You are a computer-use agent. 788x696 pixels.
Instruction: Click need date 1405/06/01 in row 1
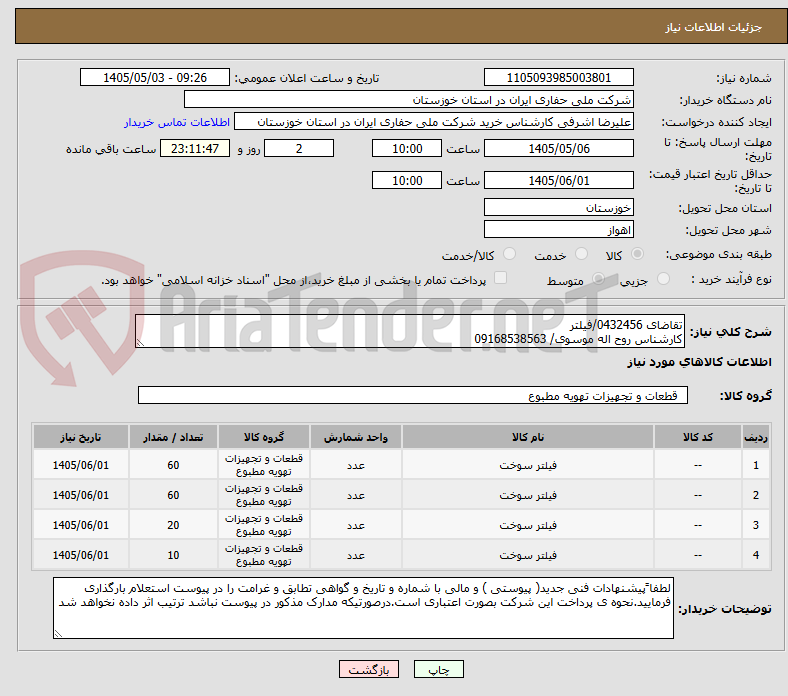pos(81,465)
